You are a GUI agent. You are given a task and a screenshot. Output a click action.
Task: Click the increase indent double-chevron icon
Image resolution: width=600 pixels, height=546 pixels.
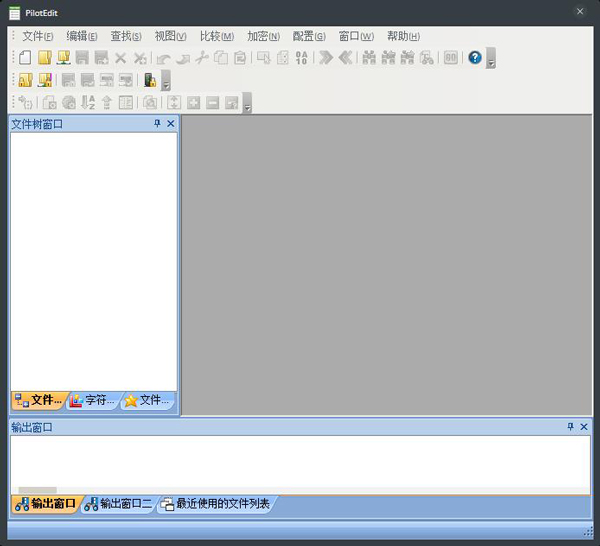click(x=326, y=58)
